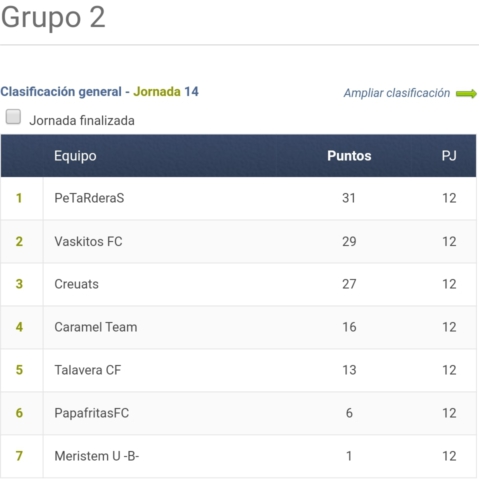This screenshot has width=479, height=480.
Task: Click the Clasificación general heading
Action: click(x=61, y=92)
